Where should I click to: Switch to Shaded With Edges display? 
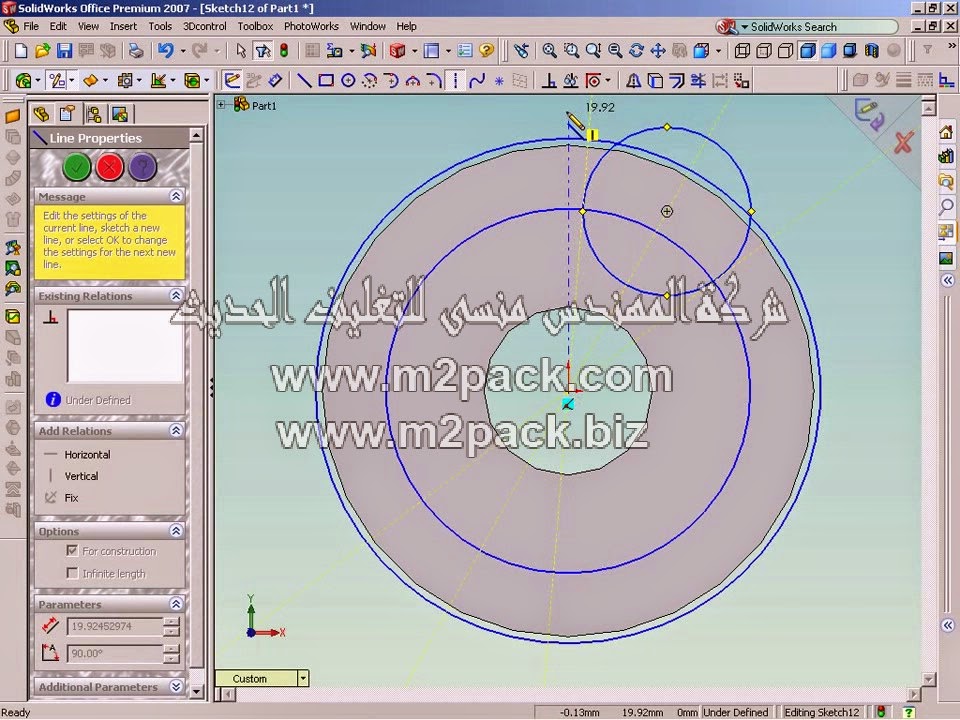[808, 50]
